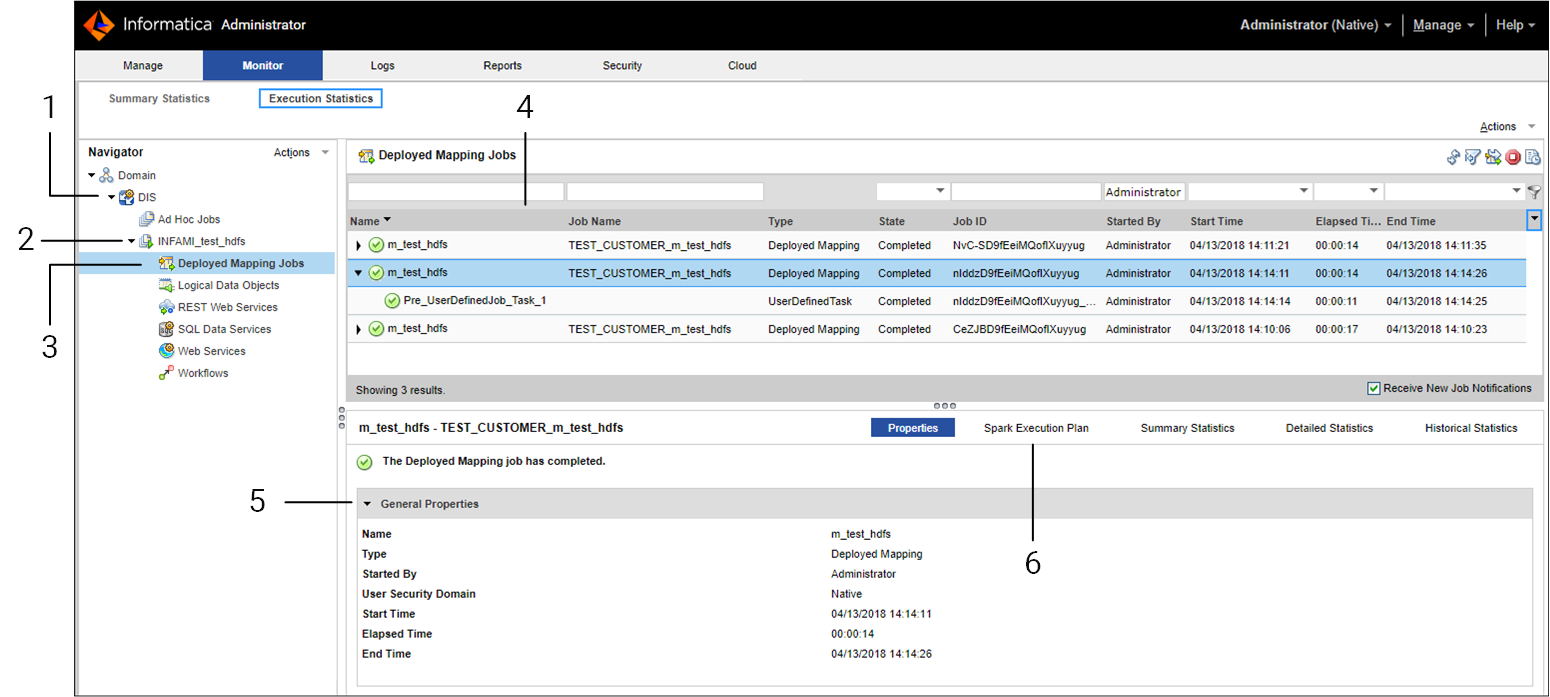The width and height of the screenshot is (1550, 697).
Task: Click the reissue mapping job toolbar icon
Action: (1493, 157)
